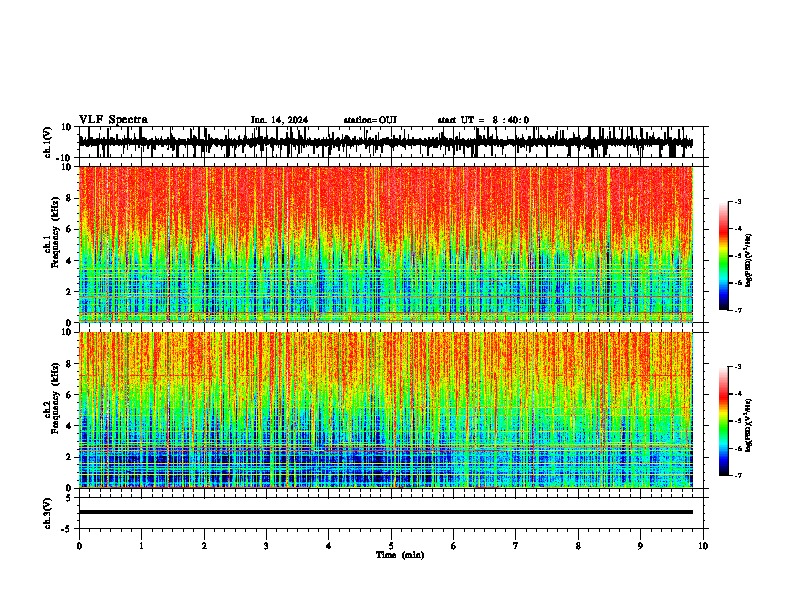Click the "station=OUI" header label
Screen dimensions: 792x612
pos(370,120)
